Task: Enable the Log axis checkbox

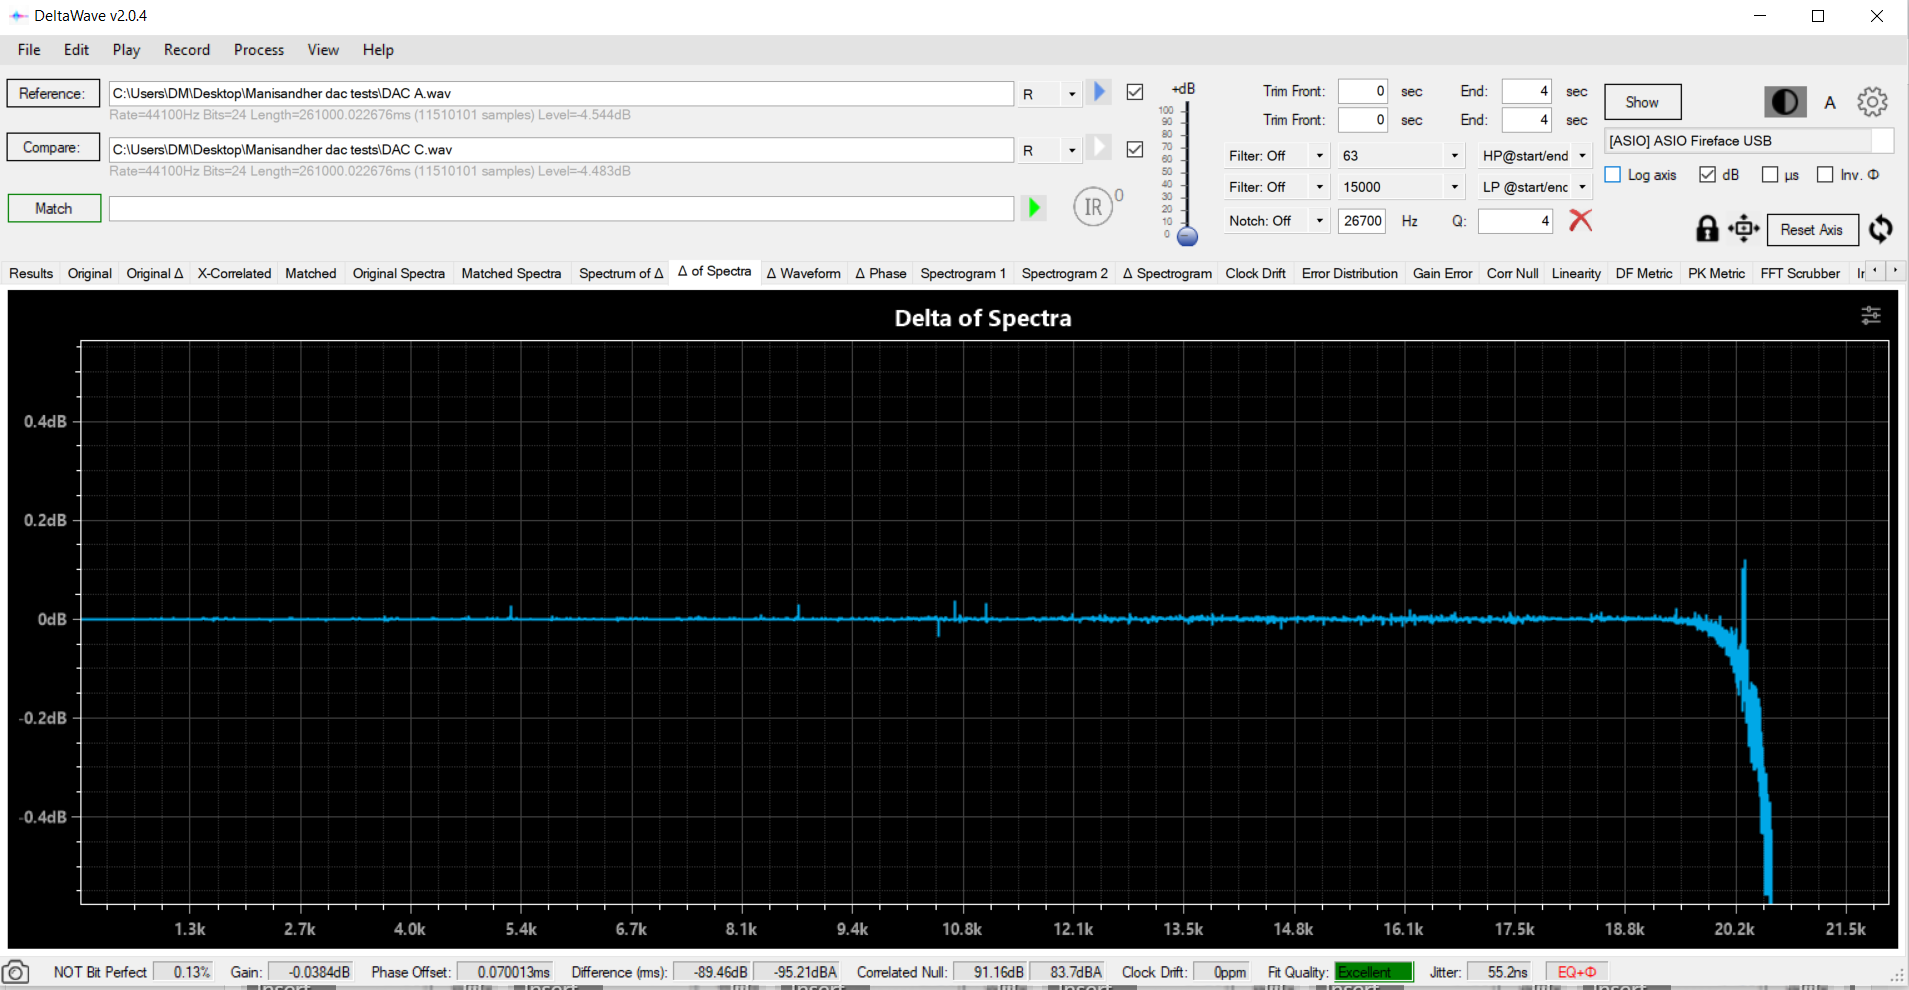Action: point(1613,175)
